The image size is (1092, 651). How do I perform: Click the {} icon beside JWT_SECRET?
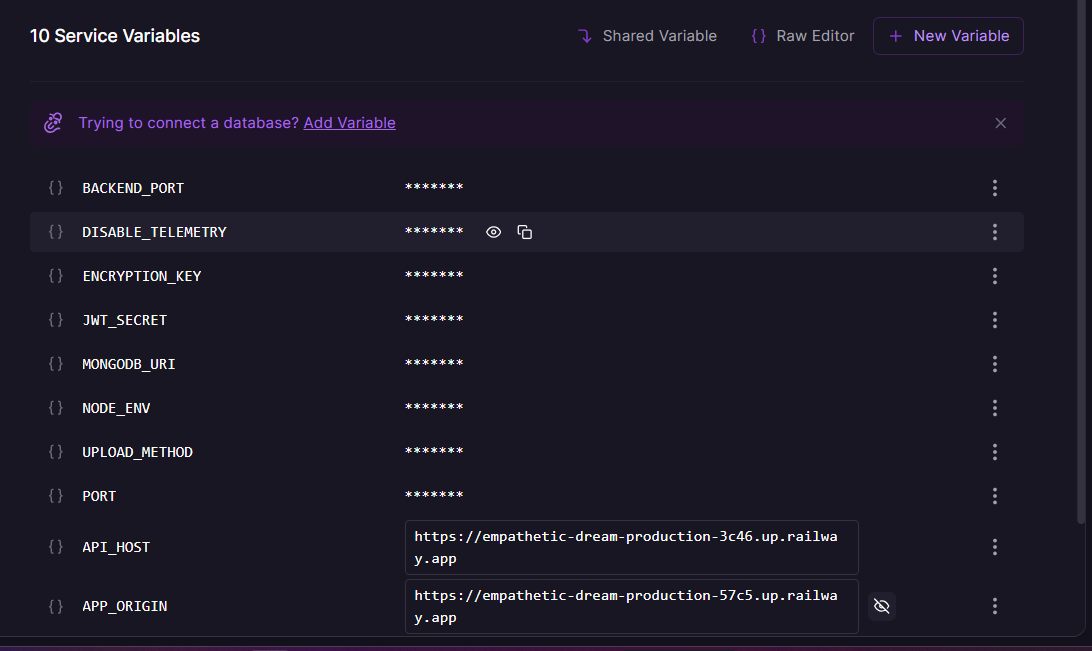[56, 320]
